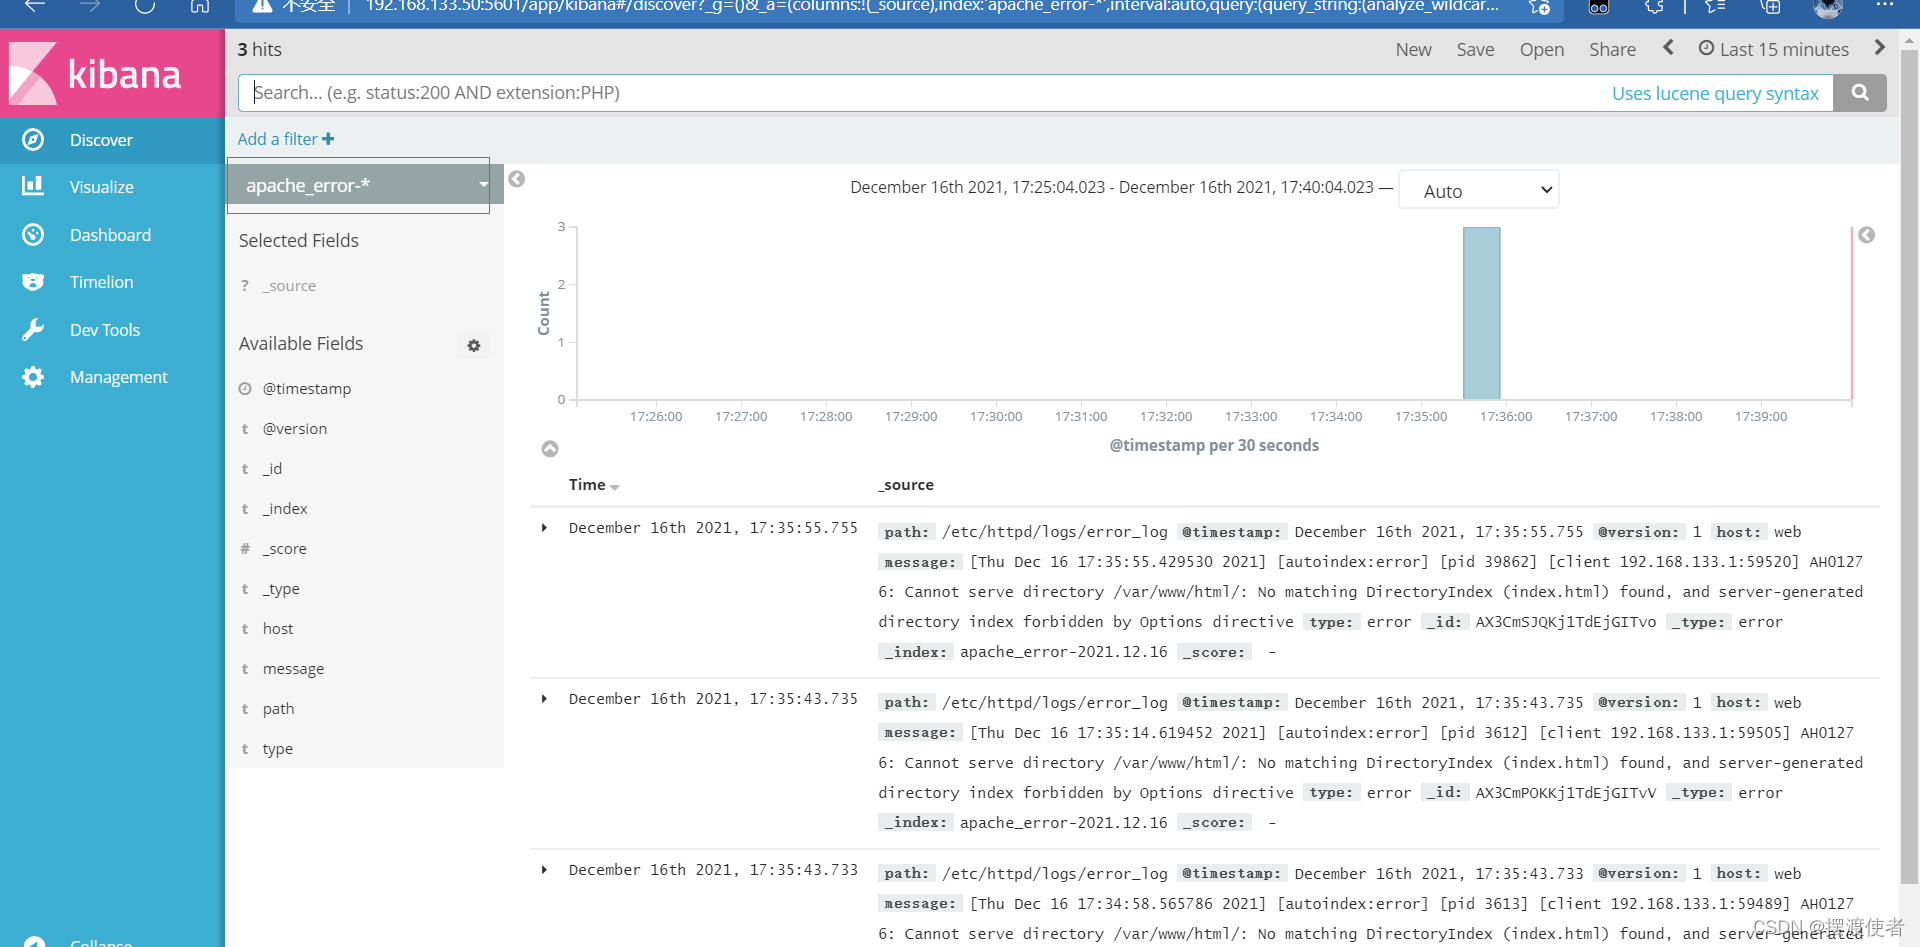The height and width of the screenshot is (947, 1920).
Task: Expand the 17:35:43.735 log row
Action: coord(544,699)
